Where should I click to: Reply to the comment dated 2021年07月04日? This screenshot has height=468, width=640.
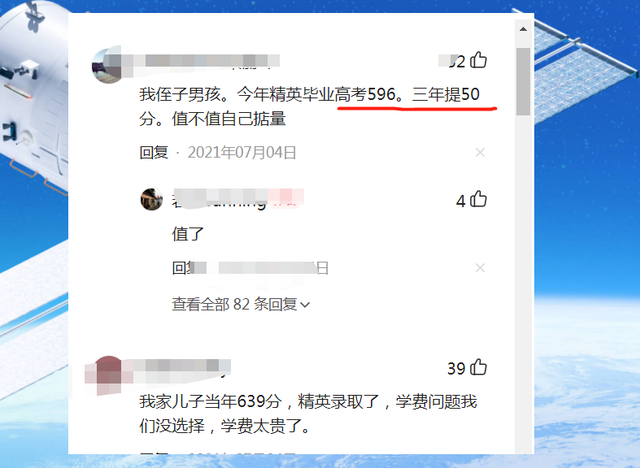154,153
